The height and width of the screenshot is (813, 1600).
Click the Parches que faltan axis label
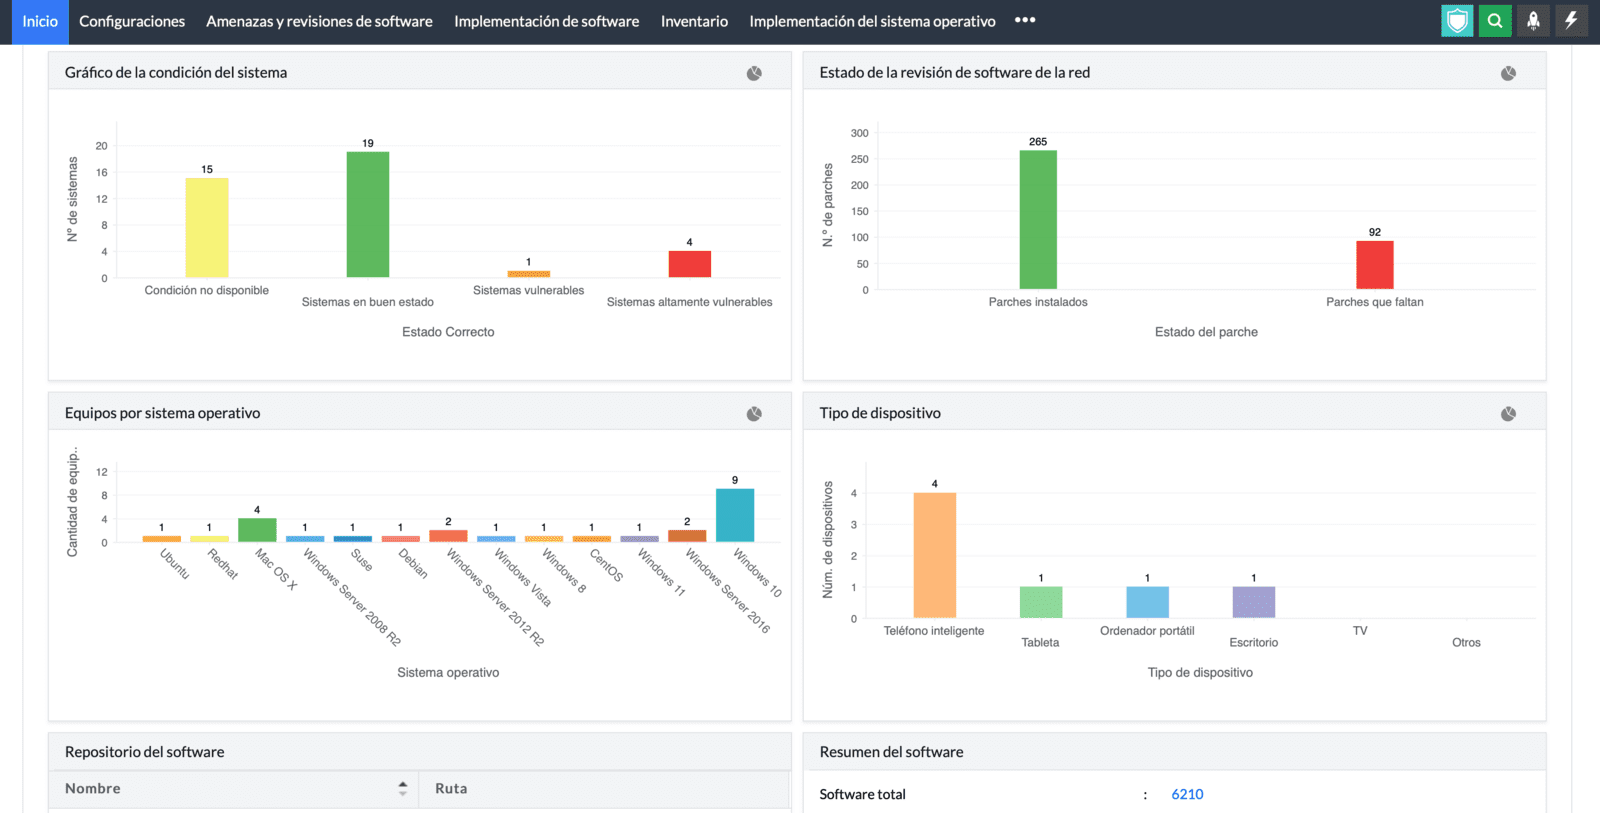click(x=1375, y=302)
